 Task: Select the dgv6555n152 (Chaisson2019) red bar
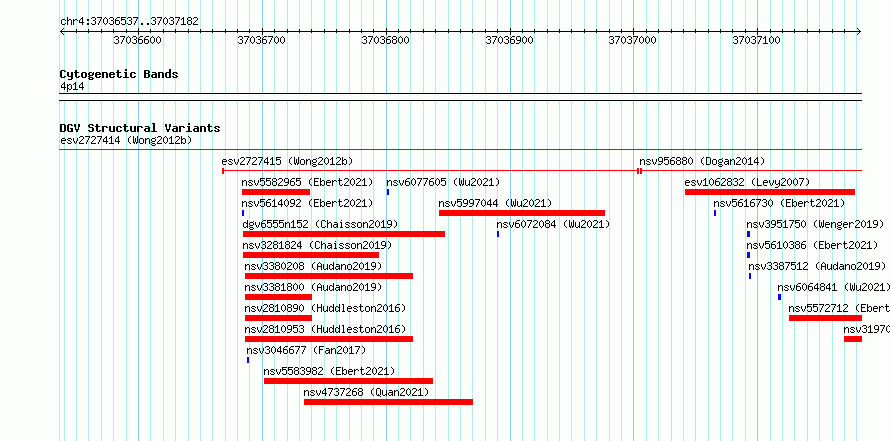point(344,234)
